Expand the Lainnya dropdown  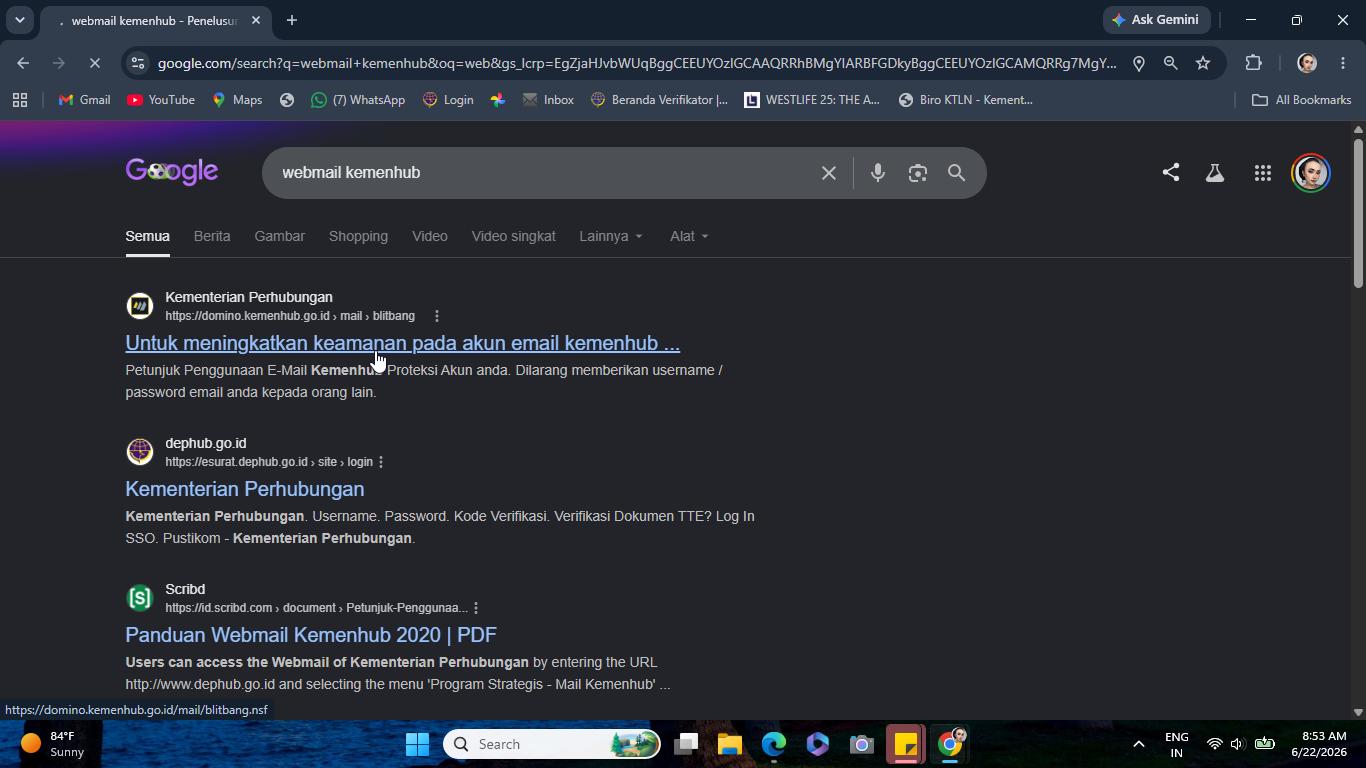[x=611, y=236]
